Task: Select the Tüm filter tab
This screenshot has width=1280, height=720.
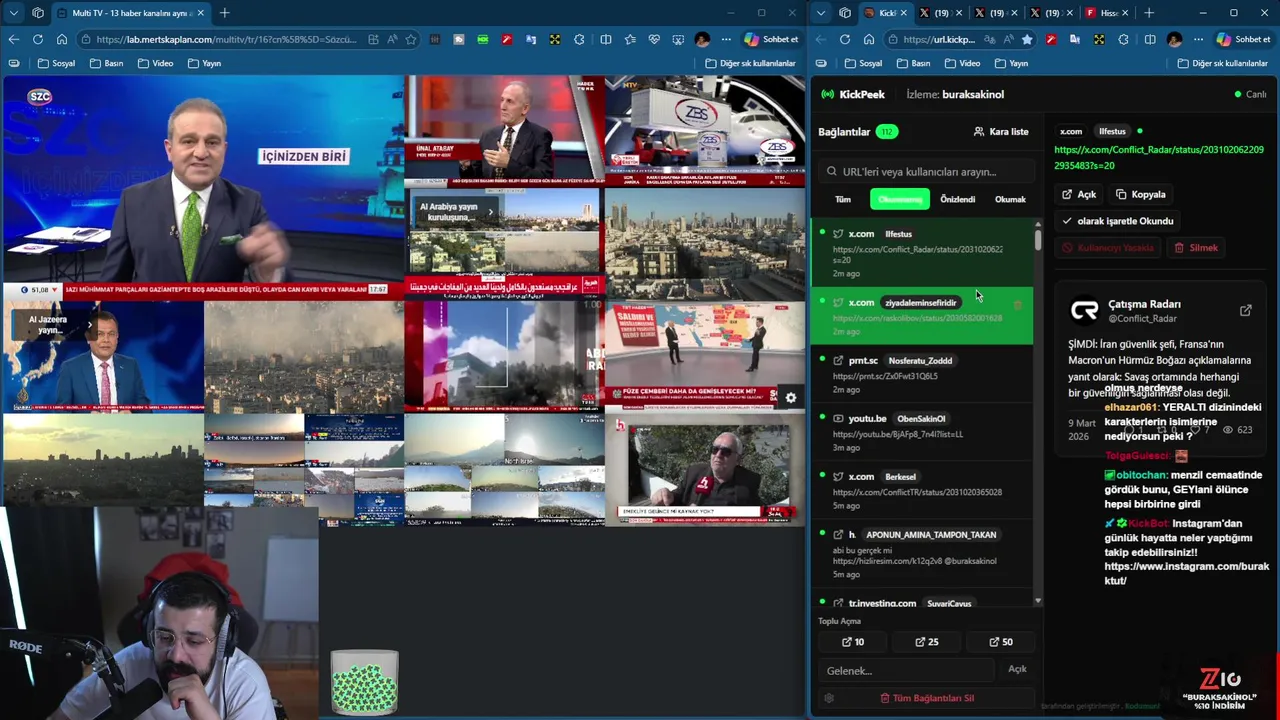Action: [x=843, y=199]
